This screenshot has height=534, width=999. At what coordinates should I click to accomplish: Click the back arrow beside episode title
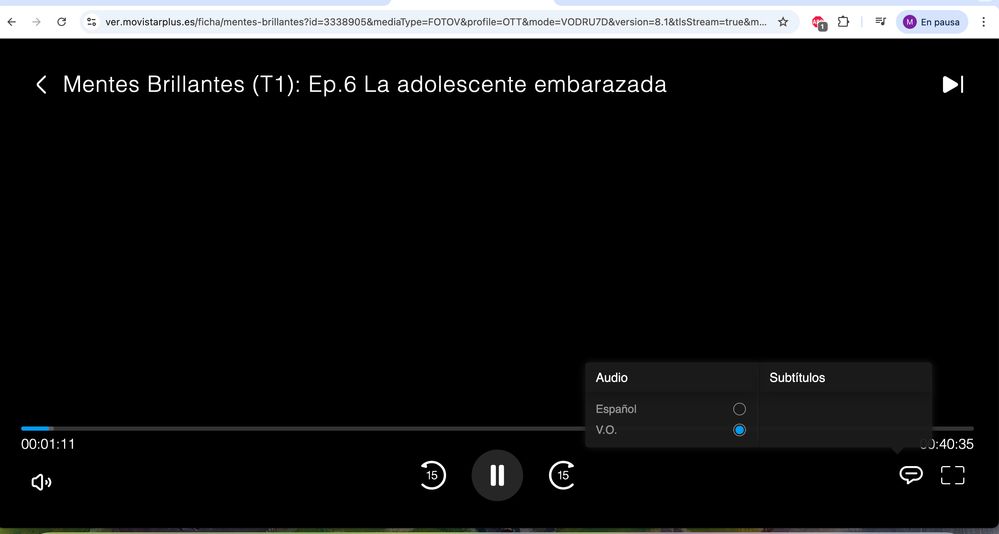(41, 85)
